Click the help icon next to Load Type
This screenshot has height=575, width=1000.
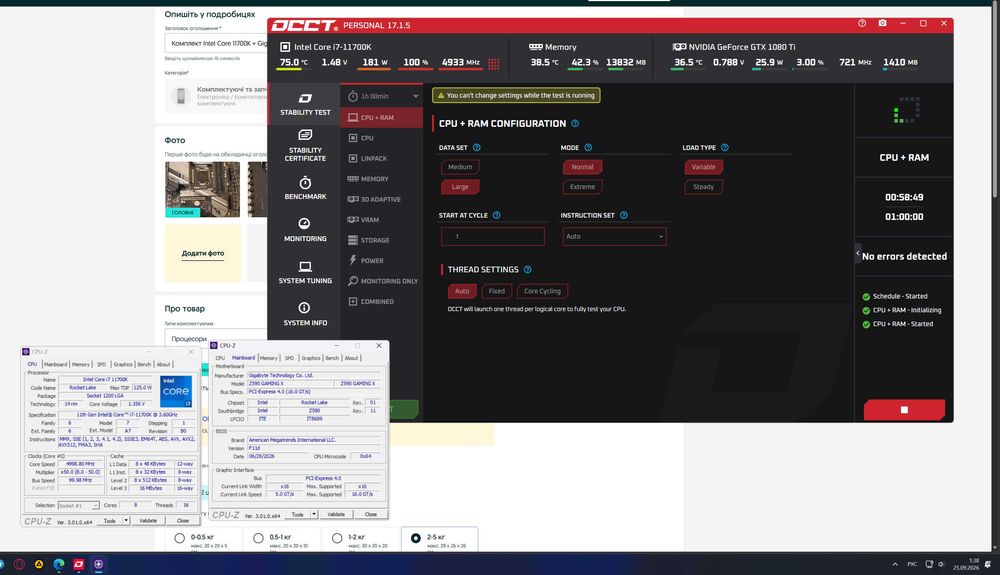[724, 147]
